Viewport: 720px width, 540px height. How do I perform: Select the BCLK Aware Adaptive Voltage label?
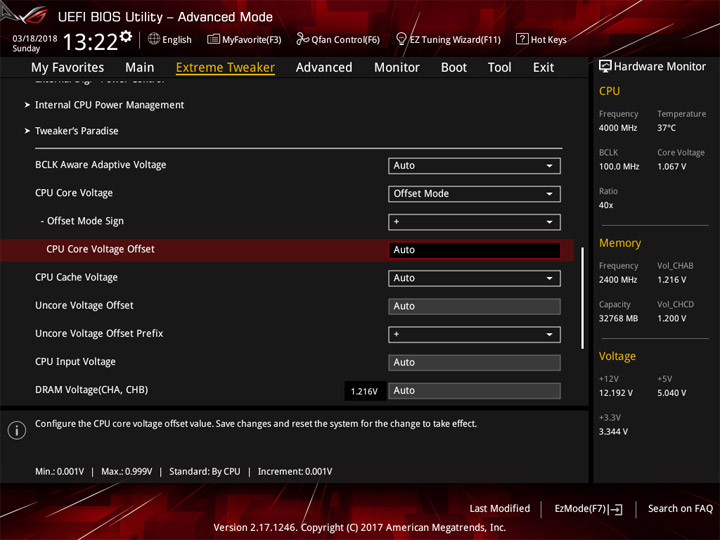[101, 165]
